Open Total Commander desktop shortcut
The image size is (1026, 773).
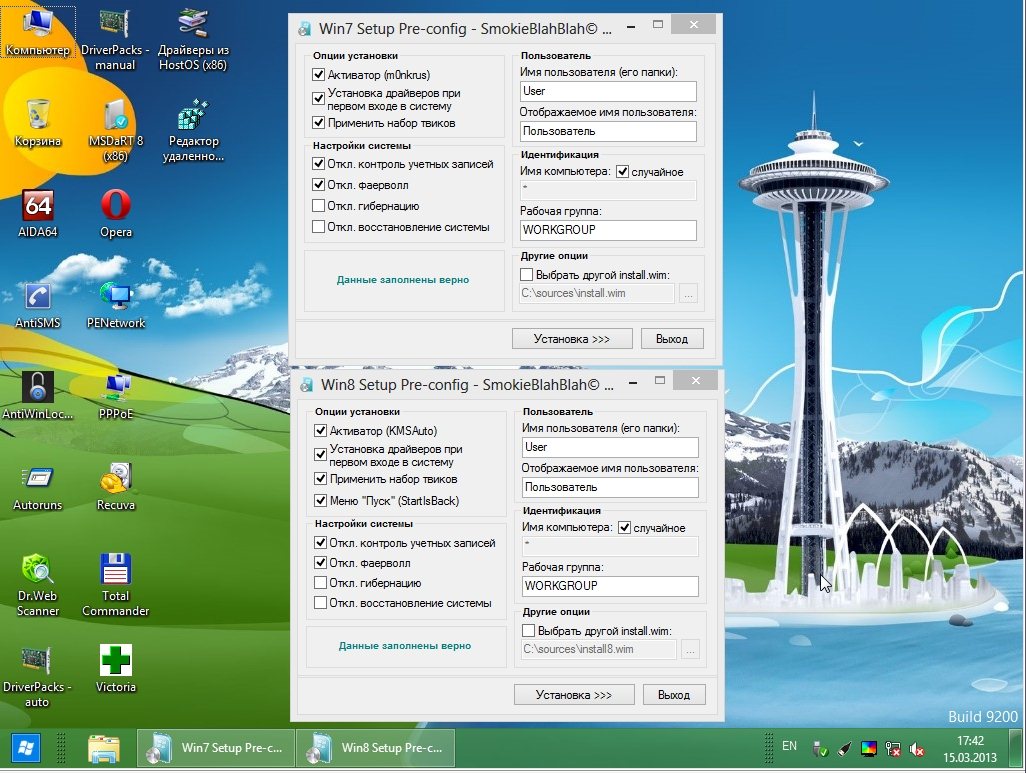(116, 570)
